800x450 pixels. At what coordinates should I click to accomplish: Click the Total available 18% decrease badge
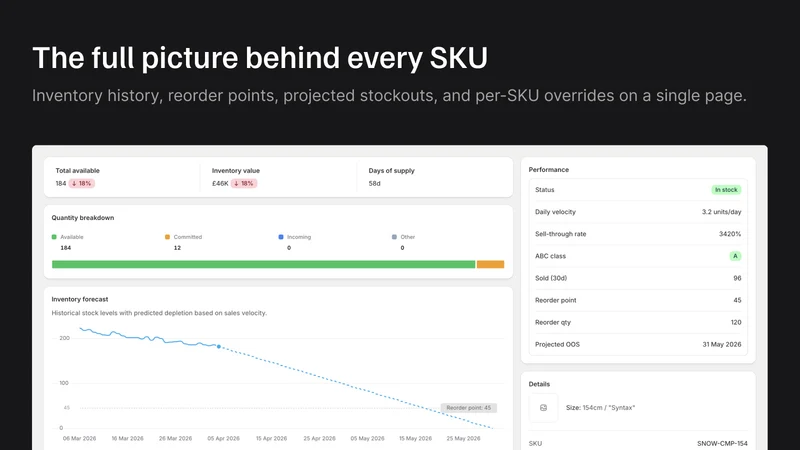(x=82, y=183)
